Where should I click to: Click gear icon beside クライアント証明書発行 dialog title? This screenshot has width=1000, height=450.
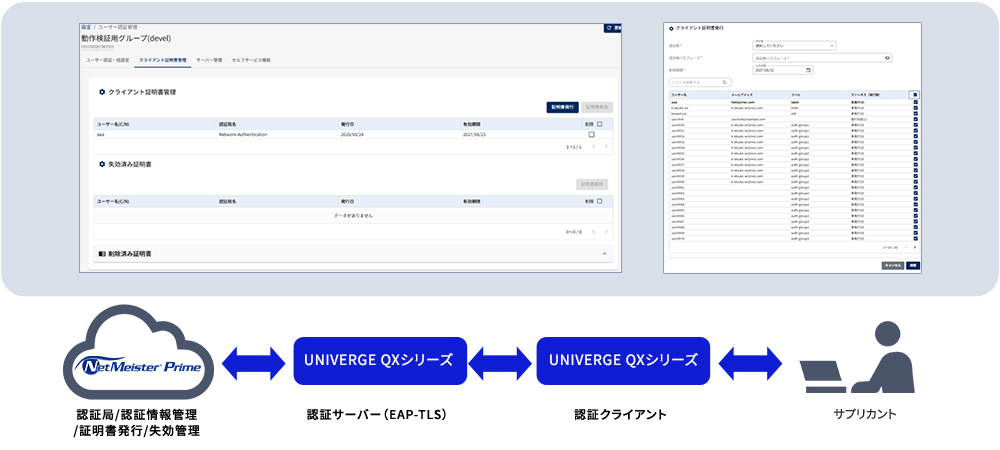[671, 29]
